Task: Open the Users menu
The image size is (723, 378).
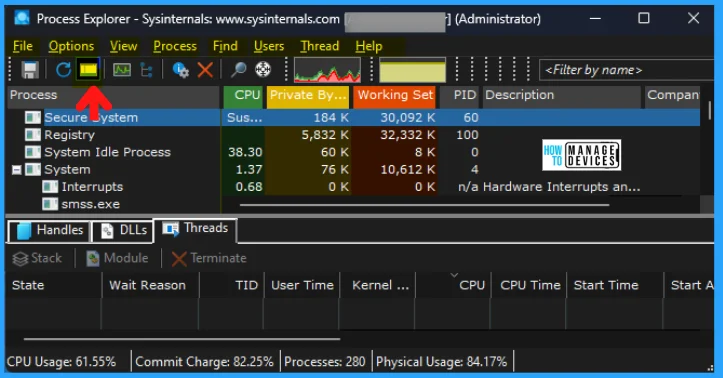Action: (269, 46)
